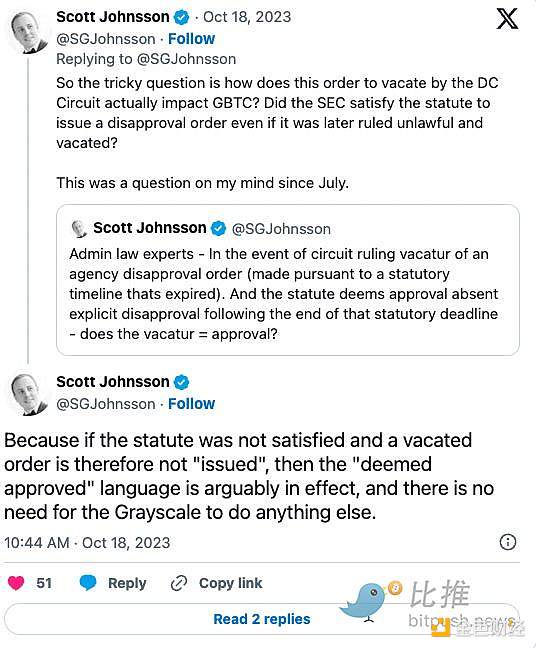
Task: Open the X logo link
Action: tap(507, 19)
